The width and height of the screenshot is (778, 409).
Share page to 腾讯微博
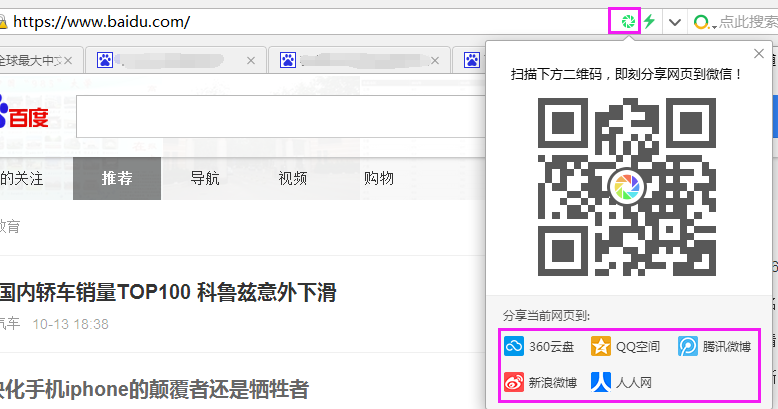pos(714,346)
